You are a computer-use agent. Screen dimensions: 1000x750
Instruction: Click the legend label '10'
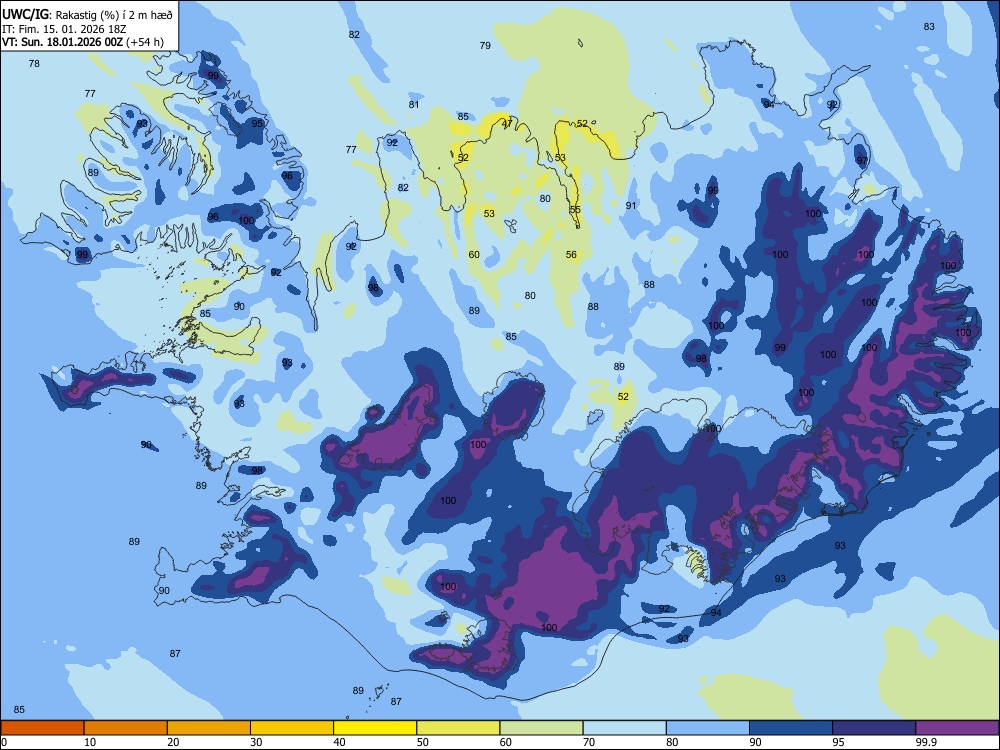pos(90,742)
